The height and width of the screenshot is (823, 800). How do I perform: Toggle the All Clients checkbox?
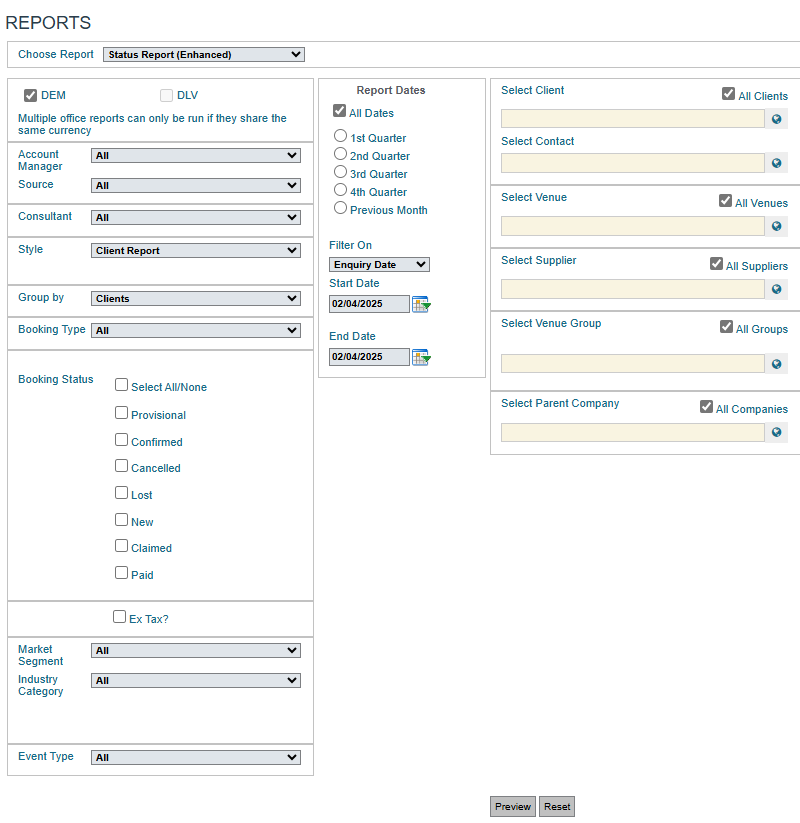[729, 93]
